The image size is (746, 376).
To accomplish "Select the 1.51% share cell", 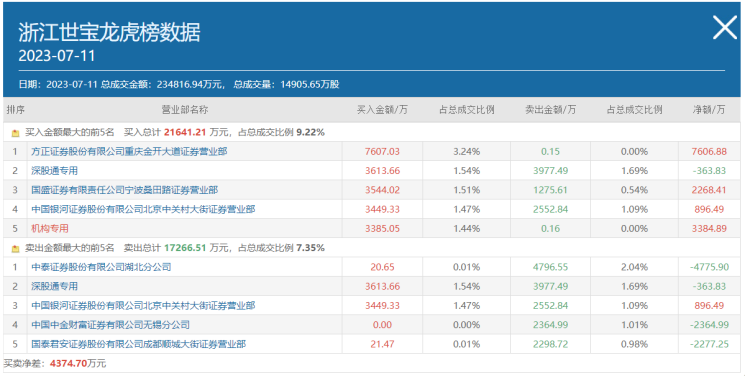I will coord(466,190).
